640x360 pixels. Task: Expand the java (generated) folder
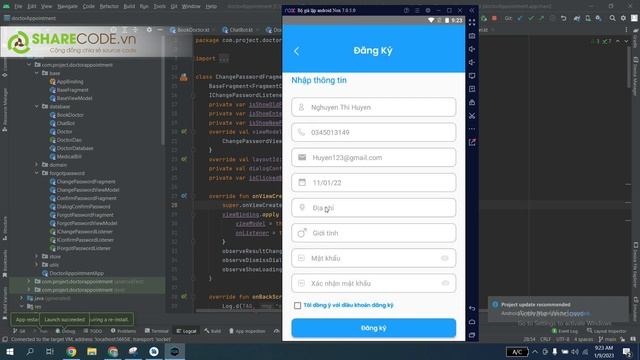click(x=22, y=298)
